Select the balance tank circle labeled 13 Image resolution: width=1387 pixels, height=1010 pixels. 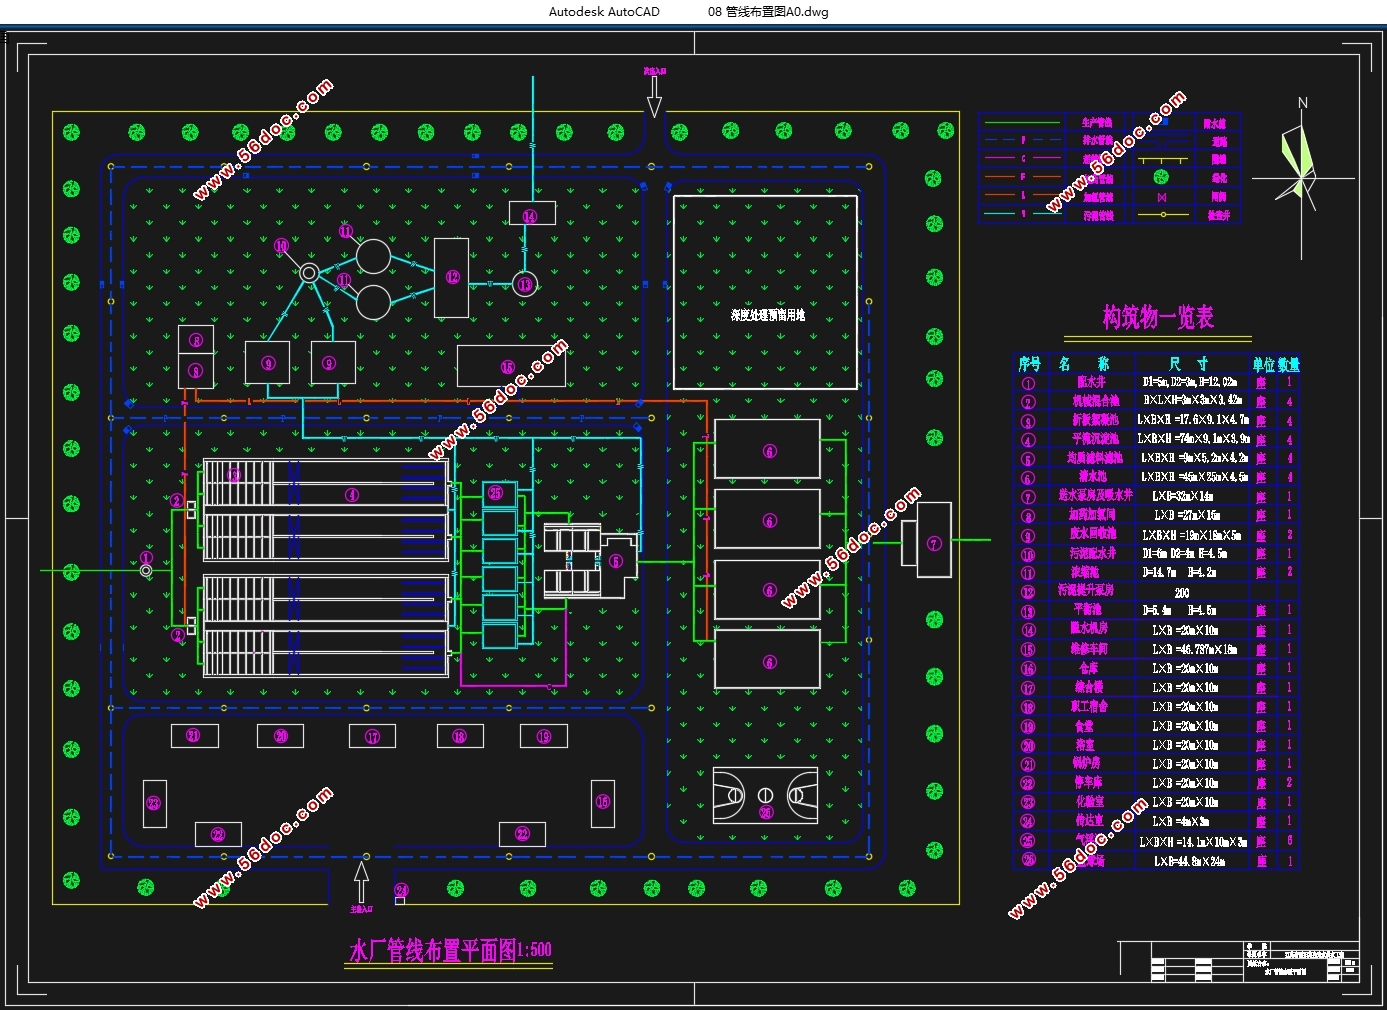pos(524,284)
